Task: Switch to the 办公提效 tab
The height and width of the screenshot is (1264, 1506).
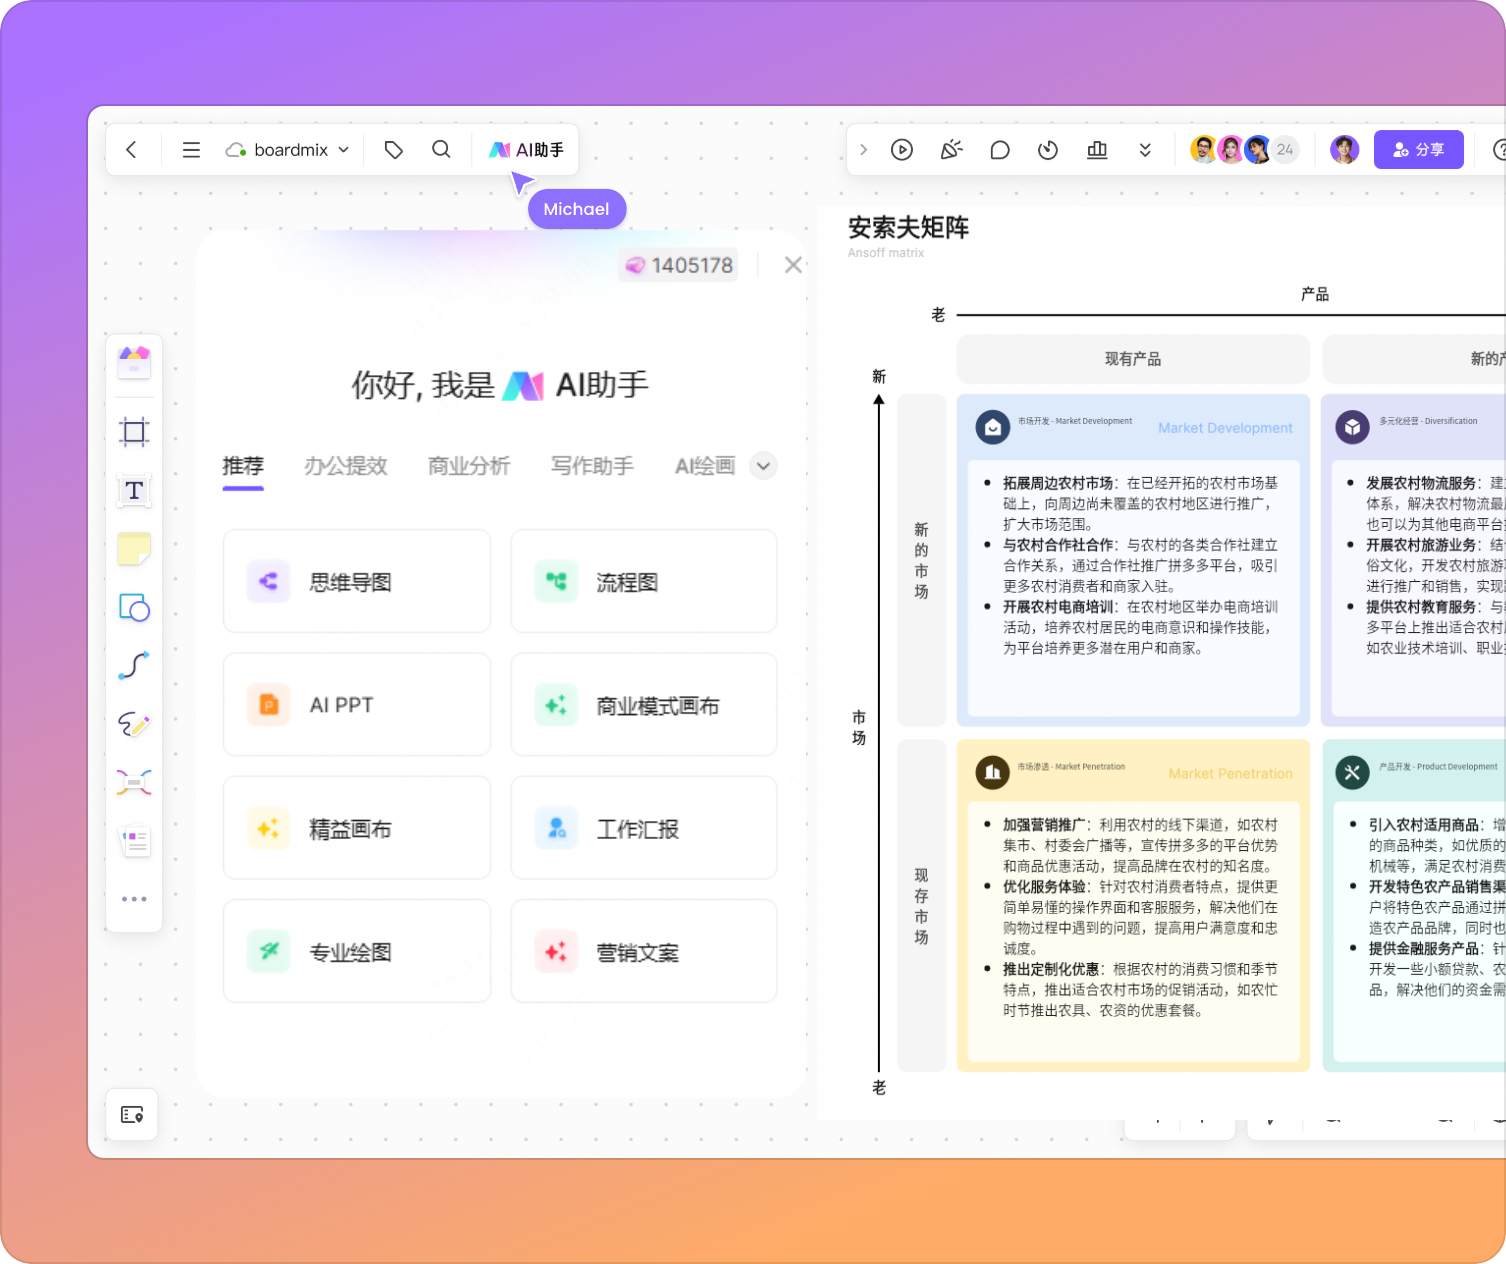Action: click(346, 466)
